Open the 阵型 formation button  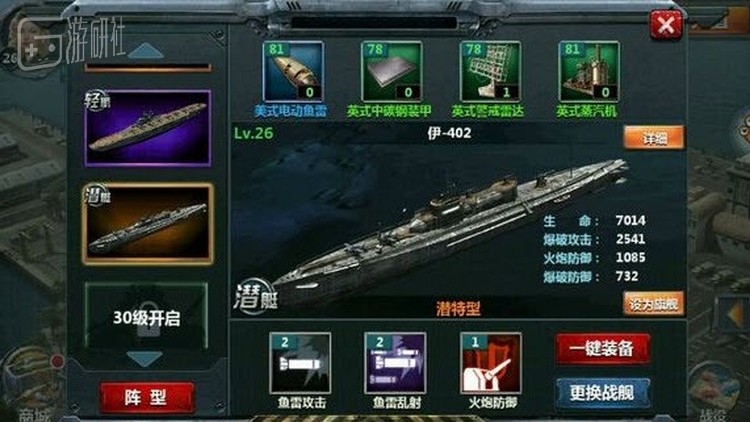[147, 397]
